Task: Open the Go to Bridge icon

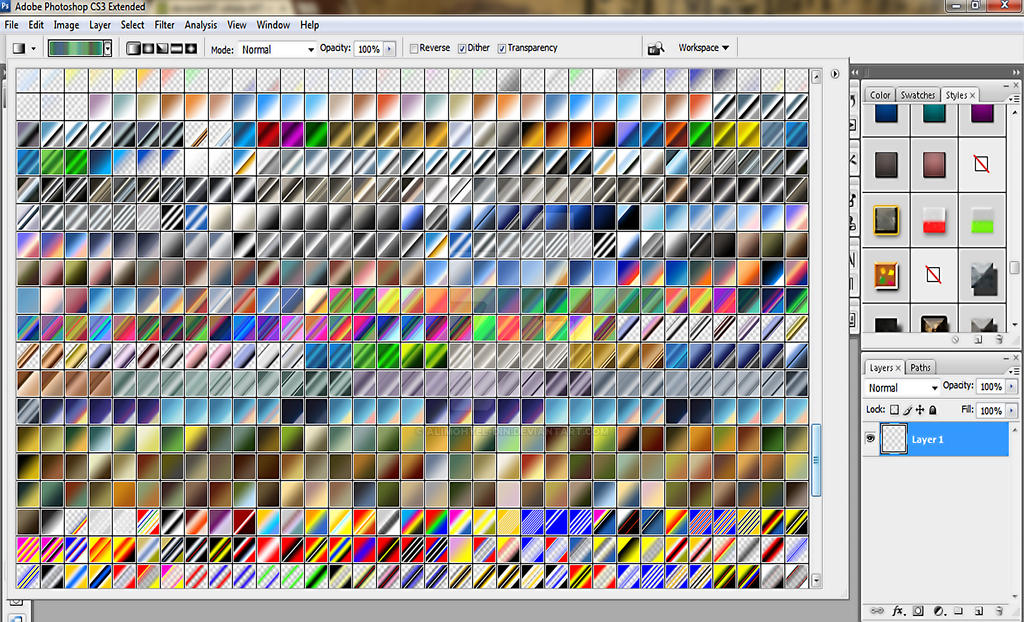Action: coord(656,48)
